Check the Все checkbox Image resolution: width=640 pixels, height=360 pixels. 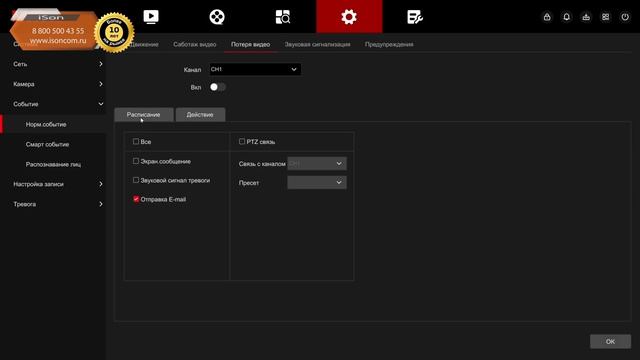pyautogui.click(x=136, y=141)
